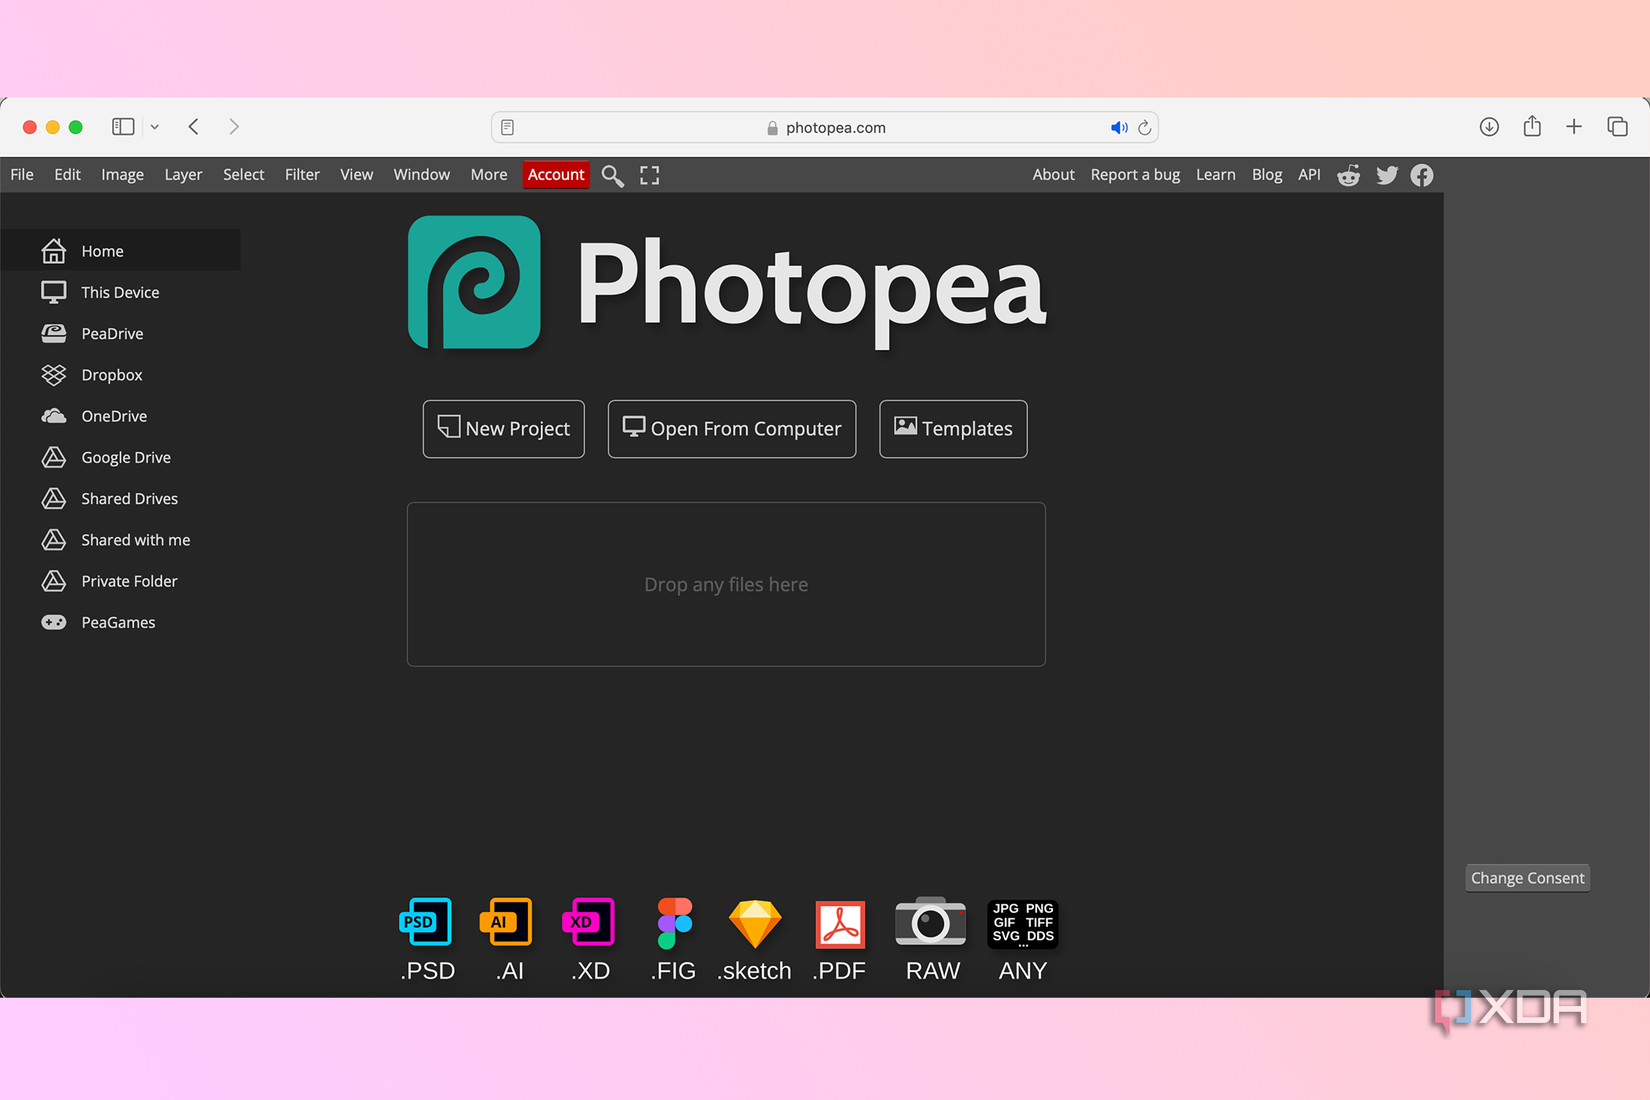This screenshot has width=1650, height=1100.
Task: Click the Google Drive icon
Action: [x=54, y=457]
